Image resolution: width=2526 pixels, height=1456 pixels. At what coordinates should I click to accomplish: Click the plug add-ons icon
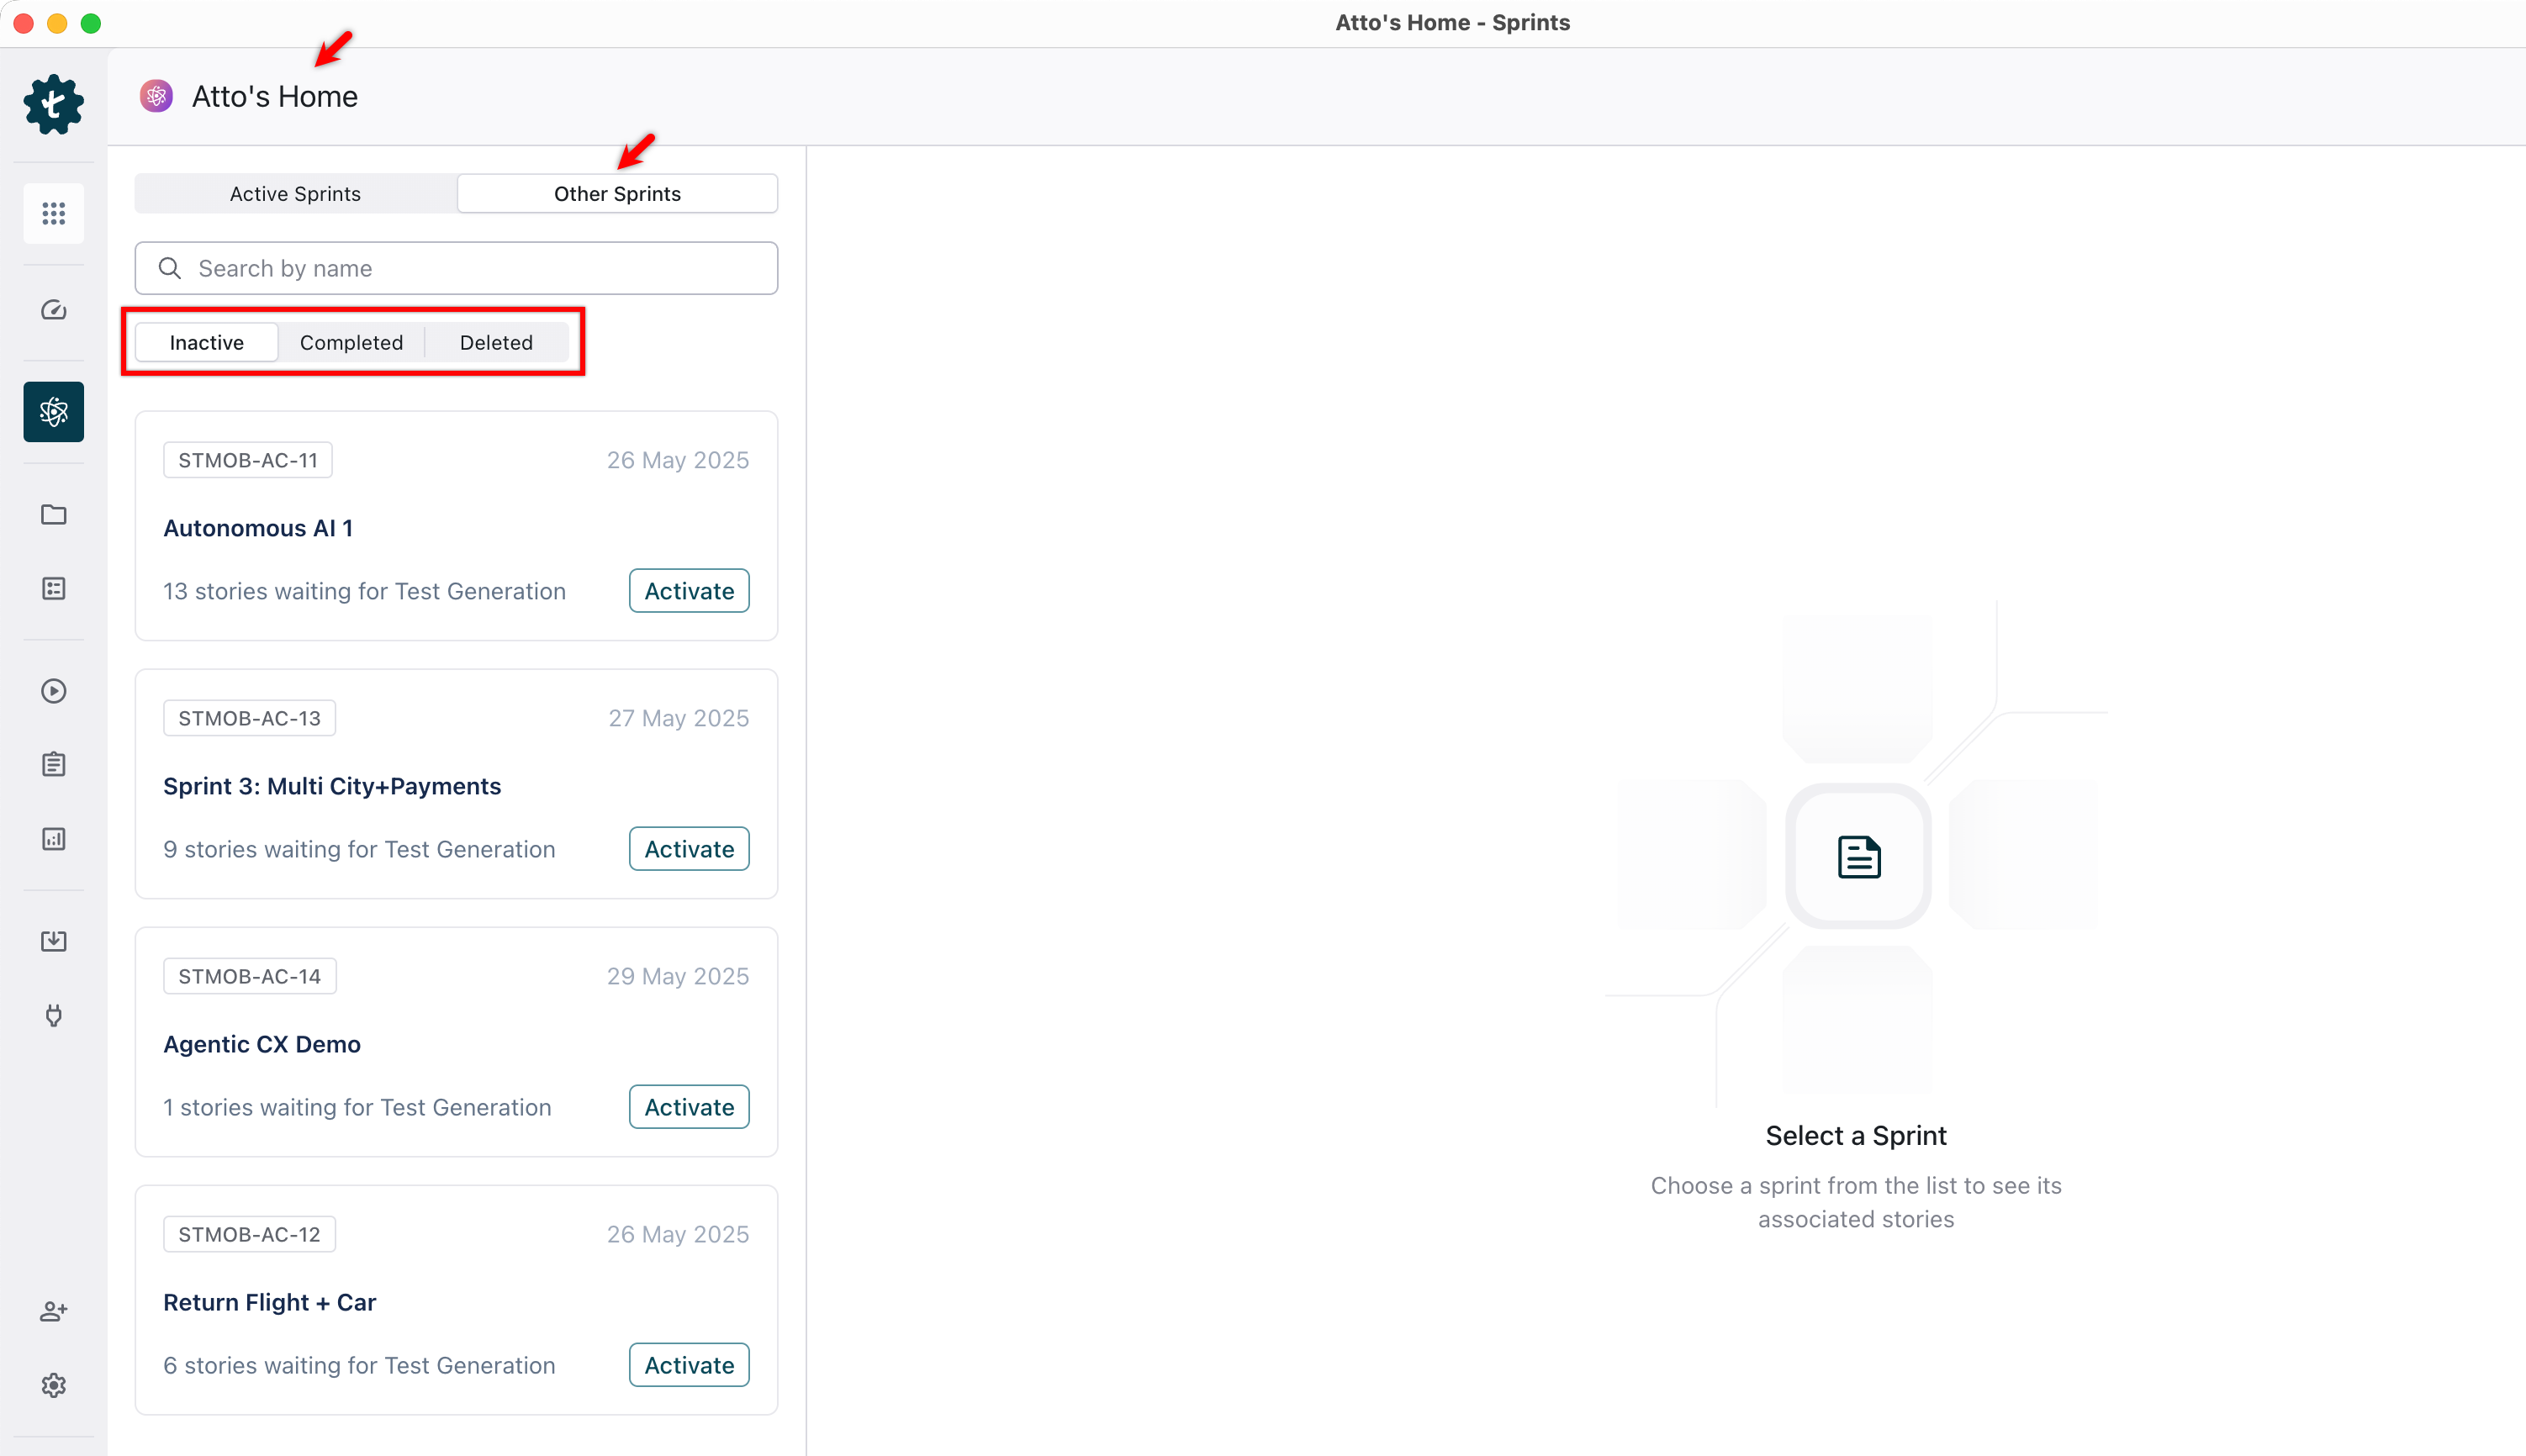(53, 1016)
